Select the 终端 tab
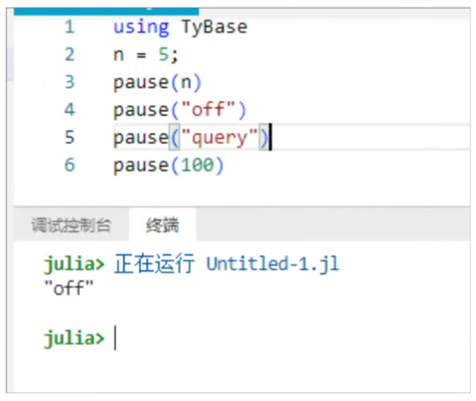476x401 pixels. click(x=162, y=225)
